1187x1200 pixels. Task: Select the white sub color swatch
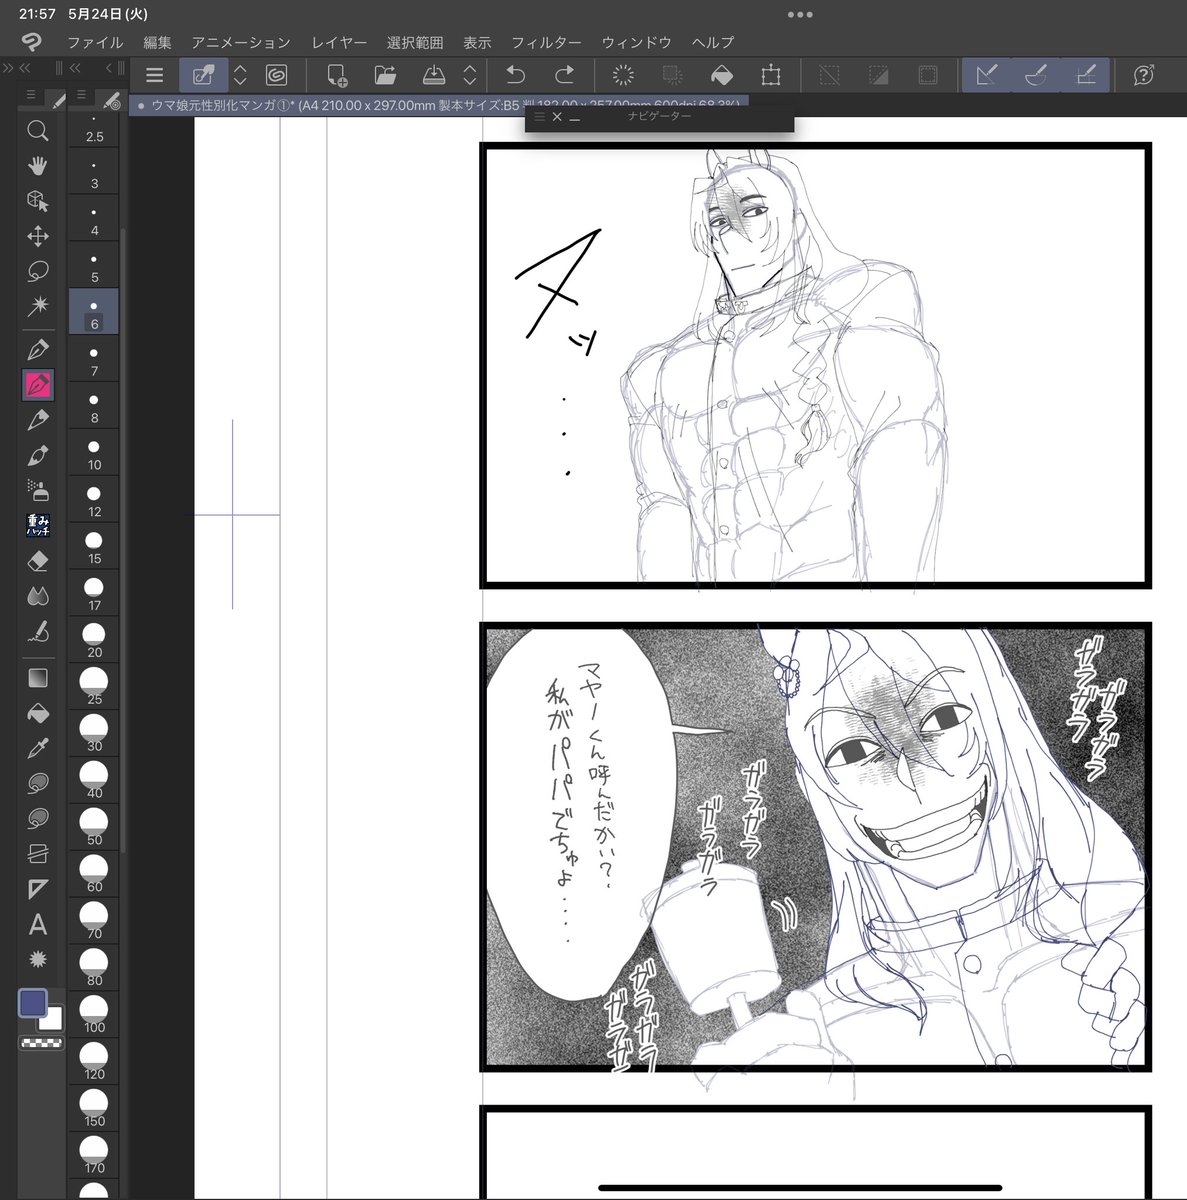coord(51,1020)
